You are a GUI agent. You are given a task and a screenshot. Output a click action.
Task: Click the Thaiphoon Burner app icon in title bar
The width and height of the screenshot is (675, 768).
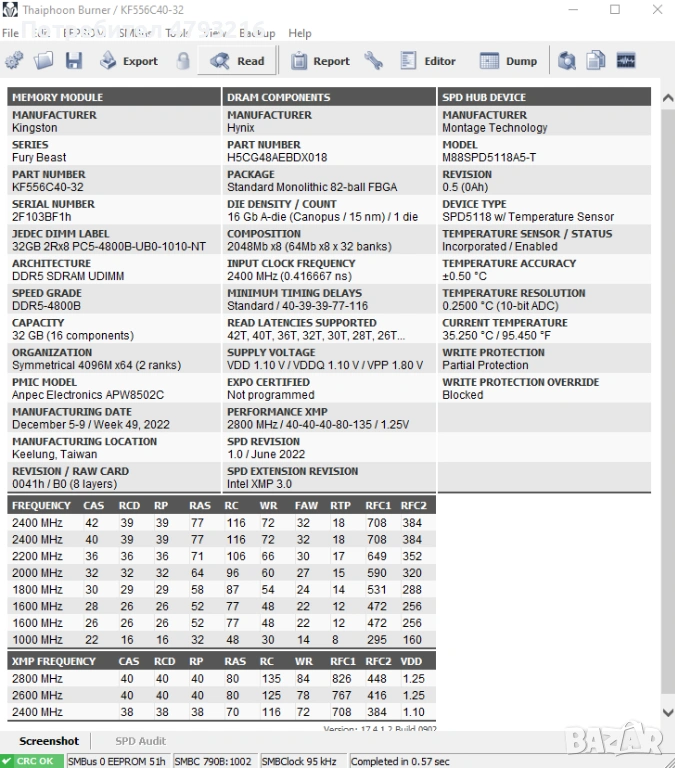10,10
